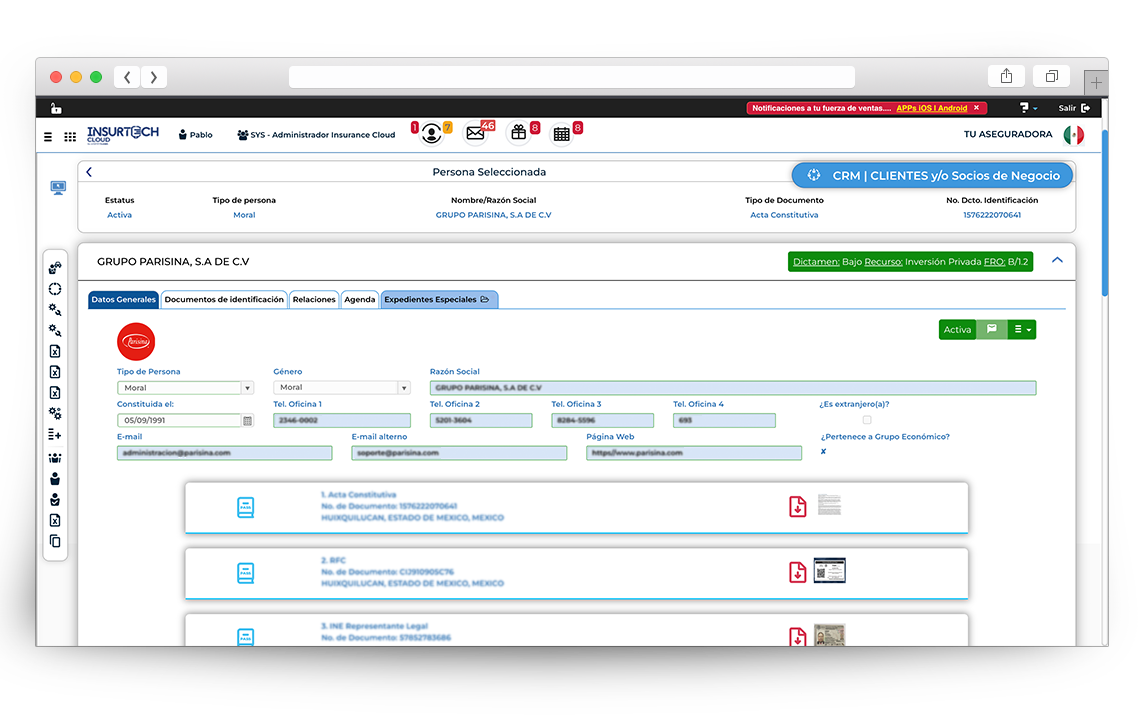The width and height of the screenshot is (1138, 715).
Task: Open the green list options dropdown
Action: (1021, 330)
